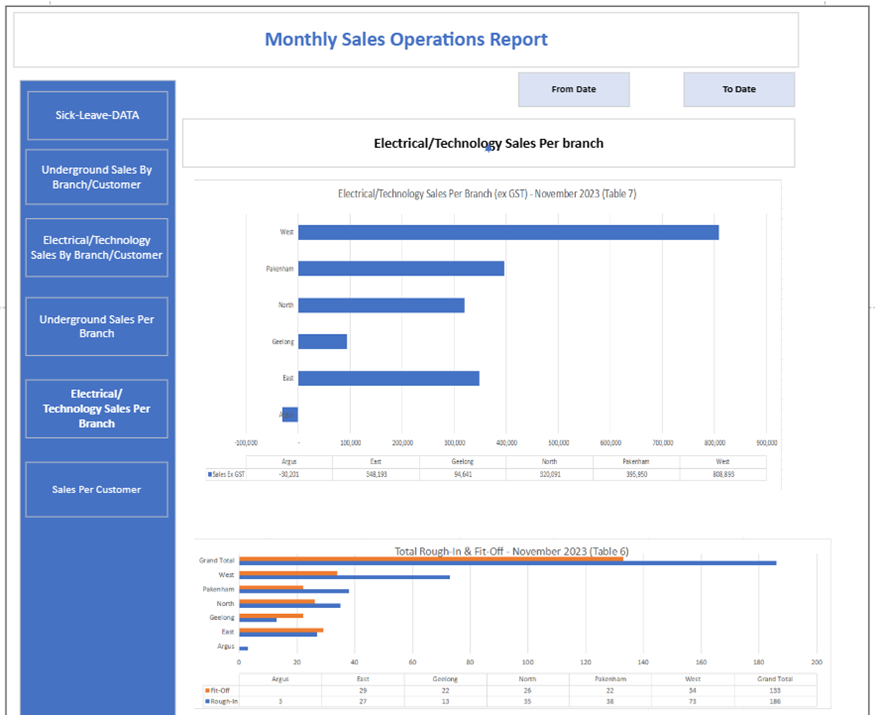The image size is (875, 715).
Task: Select the Pakenham bar in the Table 7 chart
Action: (400, 269)
